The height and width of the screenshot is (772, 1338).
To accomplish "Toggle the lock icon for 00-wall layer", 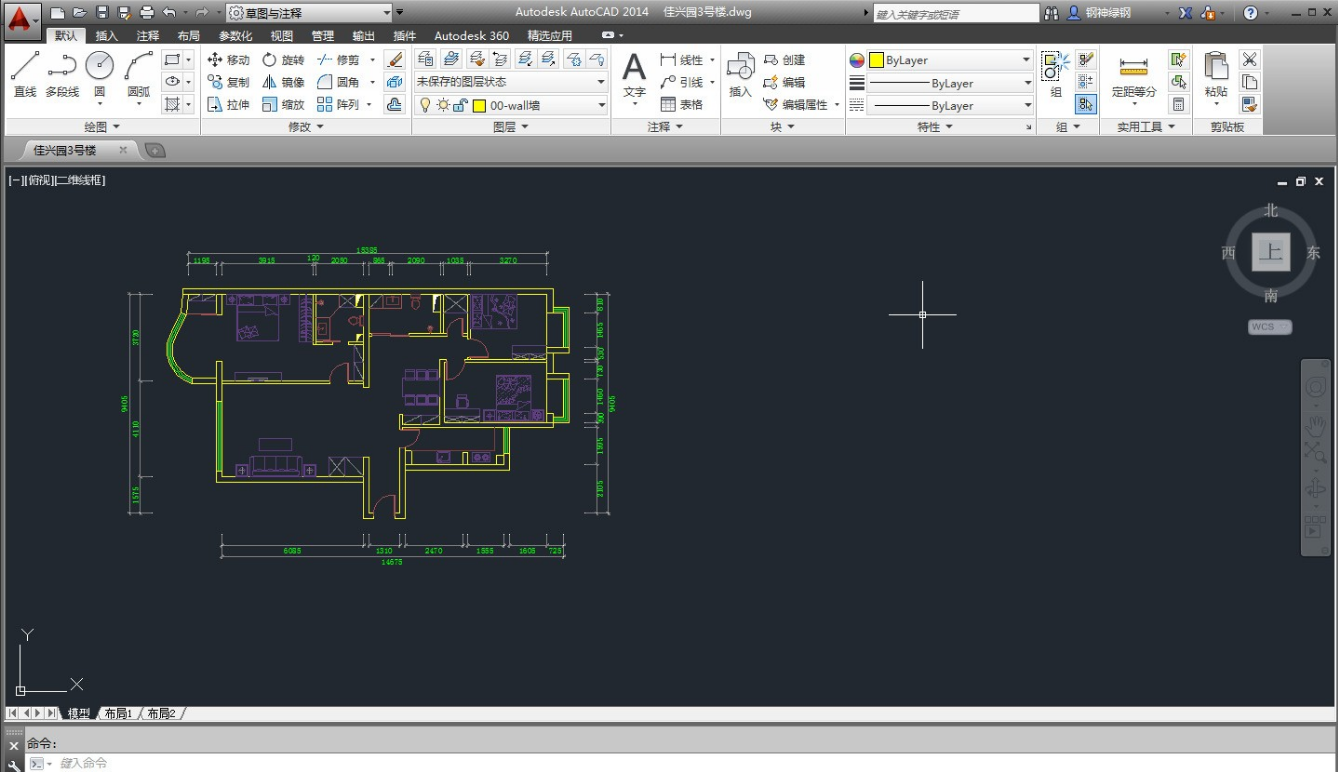I will point(459,105).
